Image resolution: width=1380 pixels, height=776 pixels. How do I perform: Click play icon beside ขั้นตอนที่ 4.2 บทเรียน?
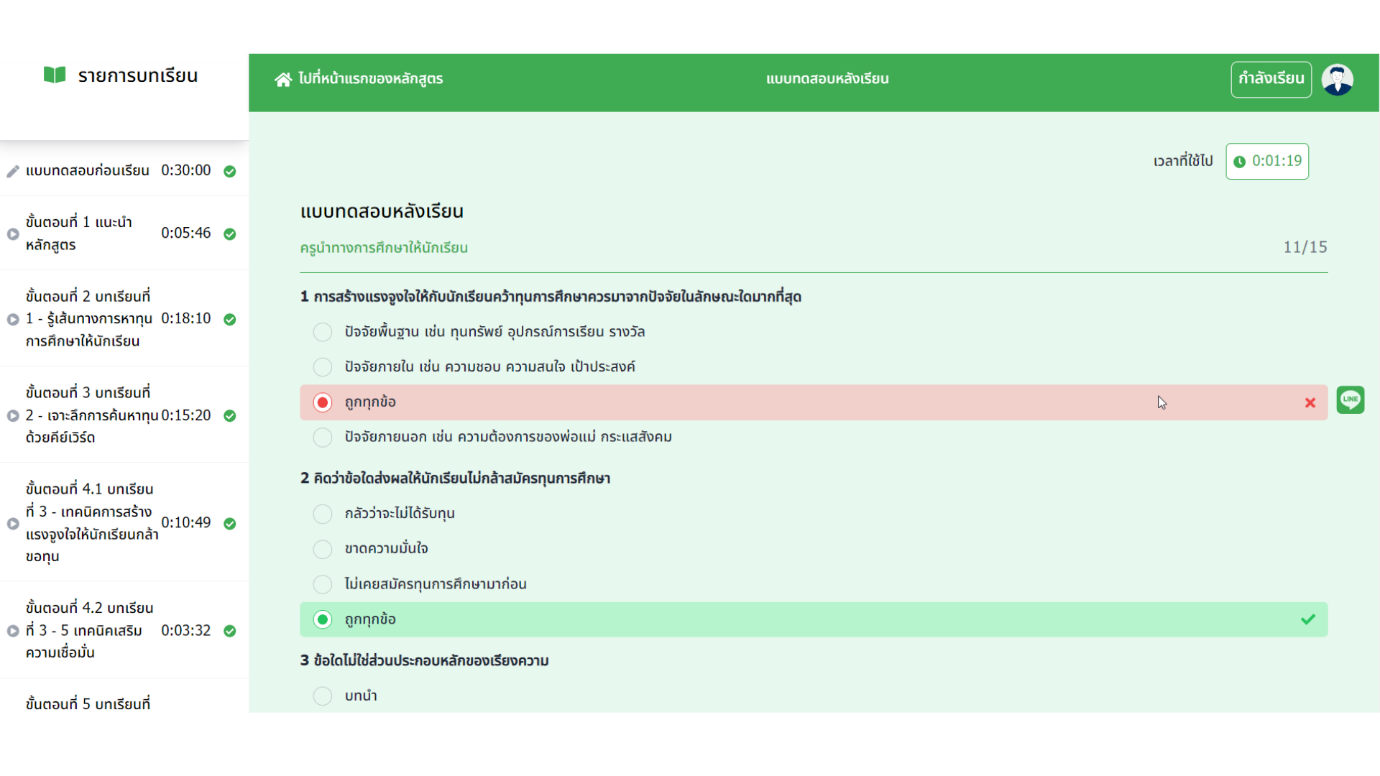pyautogui.click(x=13, y=631)
